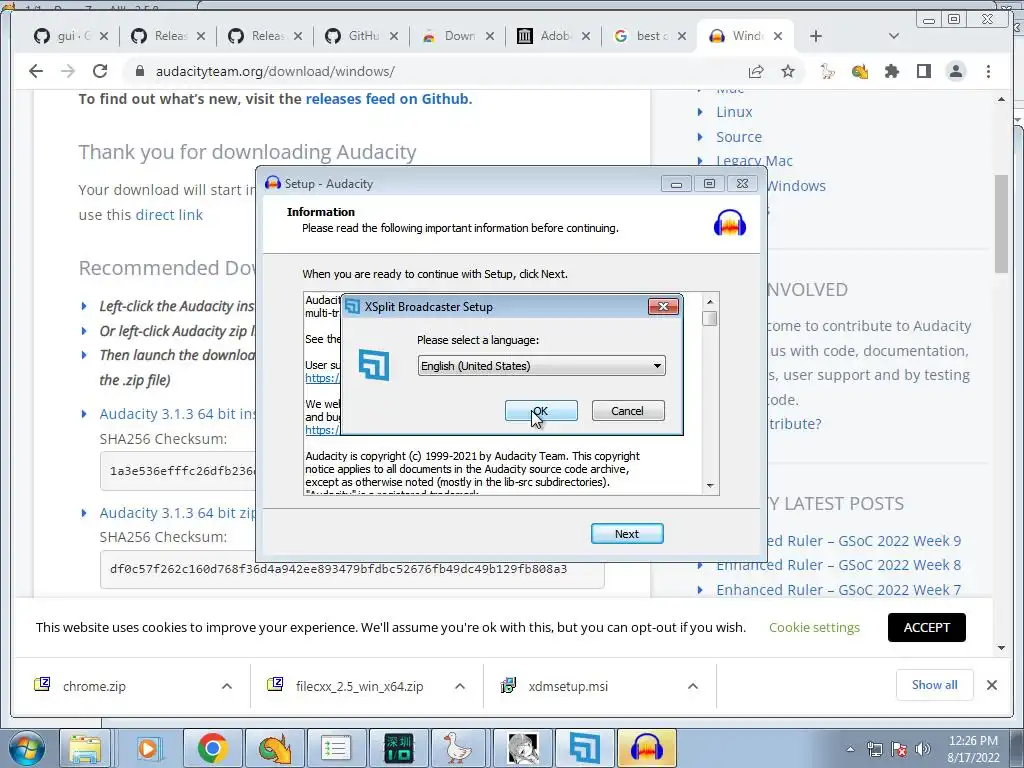Viewport: 1024px width, 768px height.
Task: Open the tab search chevron dropdown
Action: point(893,36)
